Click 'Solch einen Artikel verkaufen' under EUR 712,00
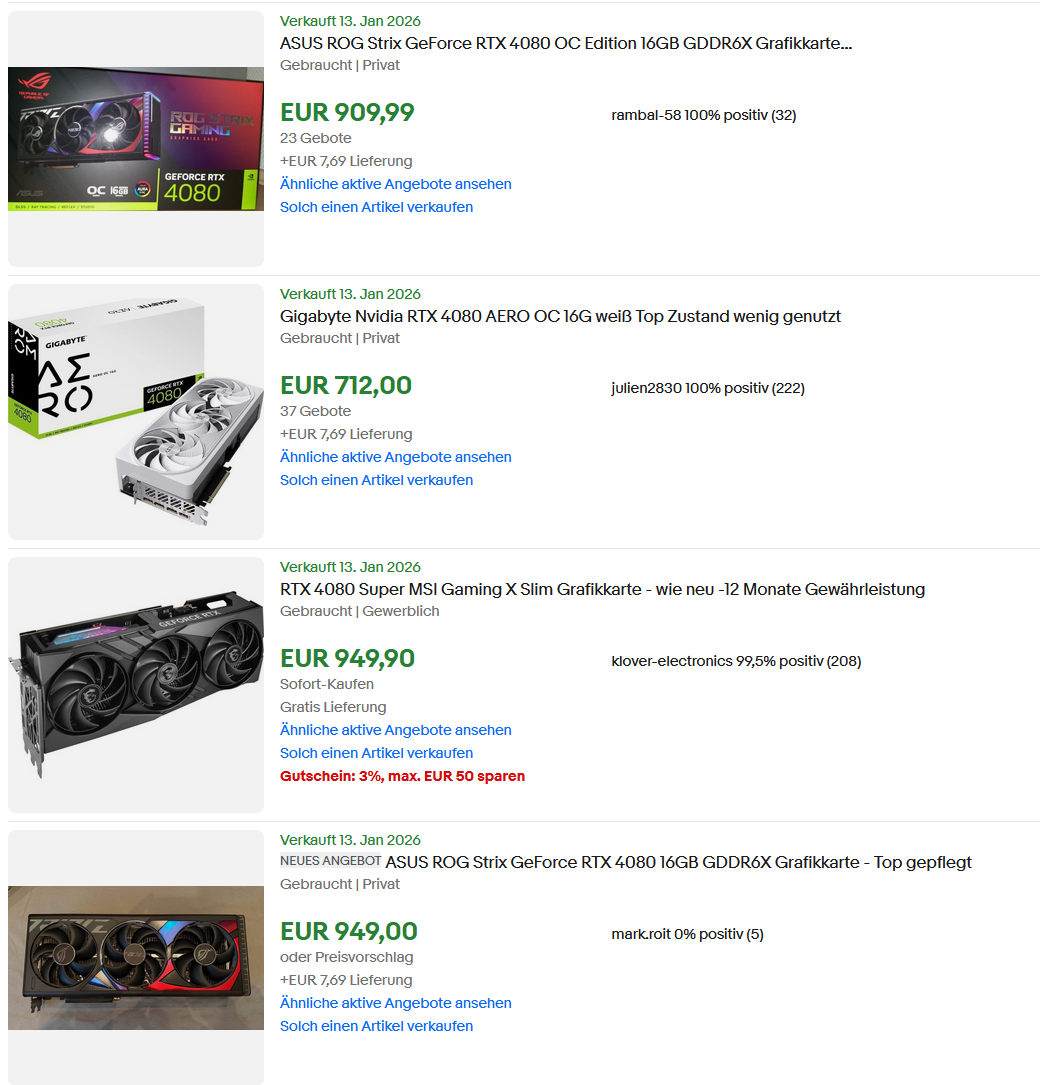This screenshot has height=1085, width=1040. [x=376, y=480]
